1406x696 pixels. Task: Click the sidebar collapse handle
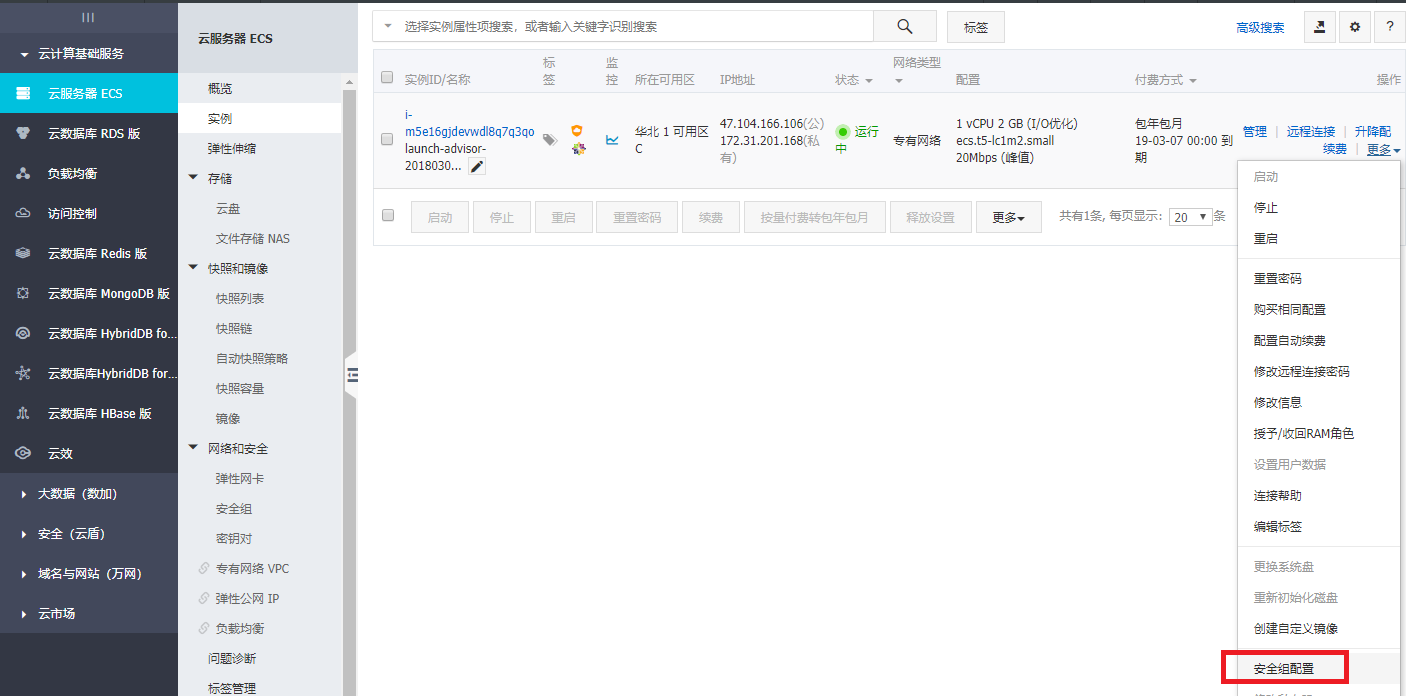(x=351, y=375)
